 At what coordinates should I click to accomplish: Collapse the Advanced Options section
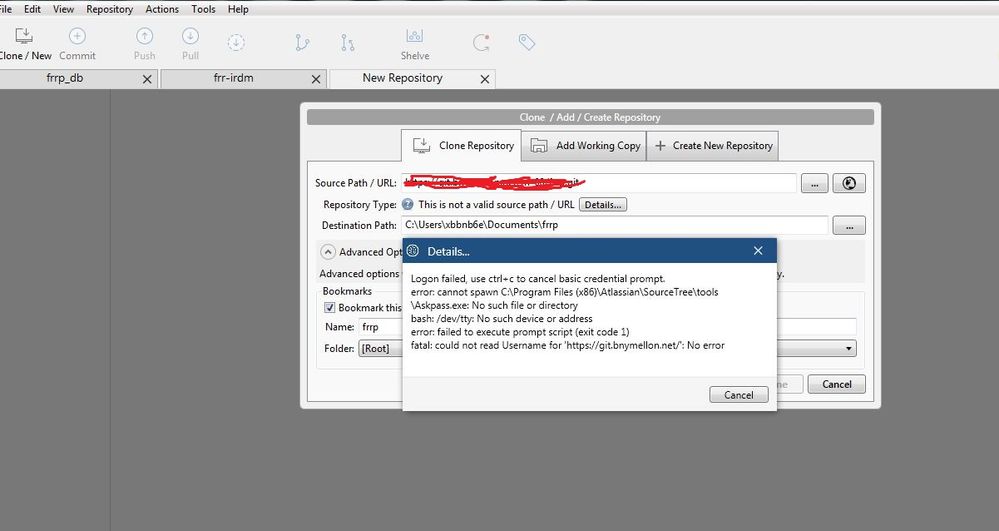[x=327, y=252]
